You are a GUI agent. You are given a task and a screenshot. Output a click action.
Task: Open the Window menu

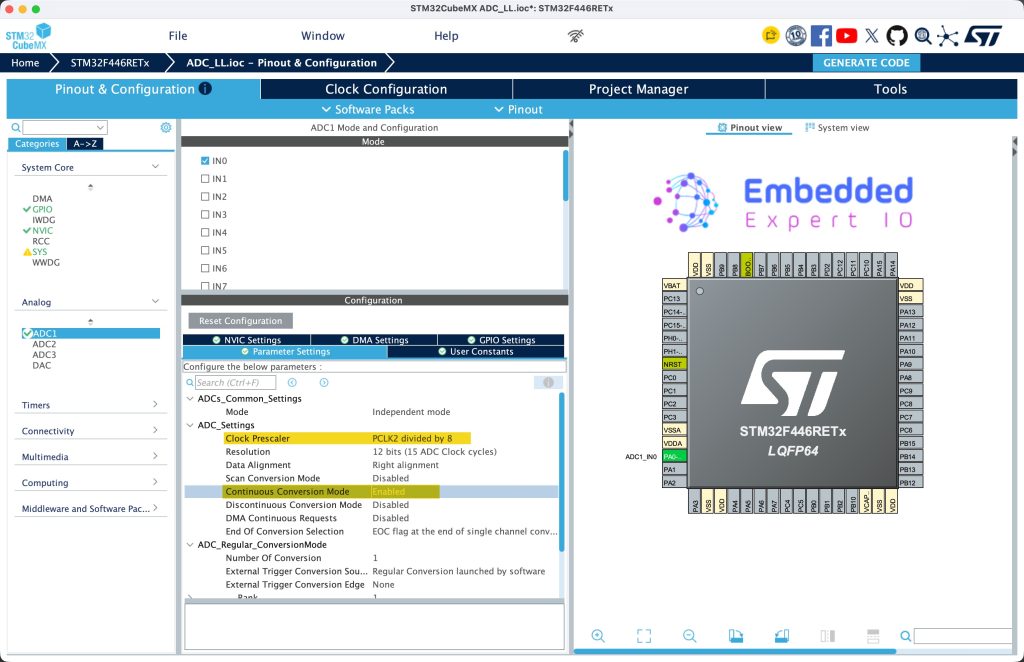tap(323, 36)
